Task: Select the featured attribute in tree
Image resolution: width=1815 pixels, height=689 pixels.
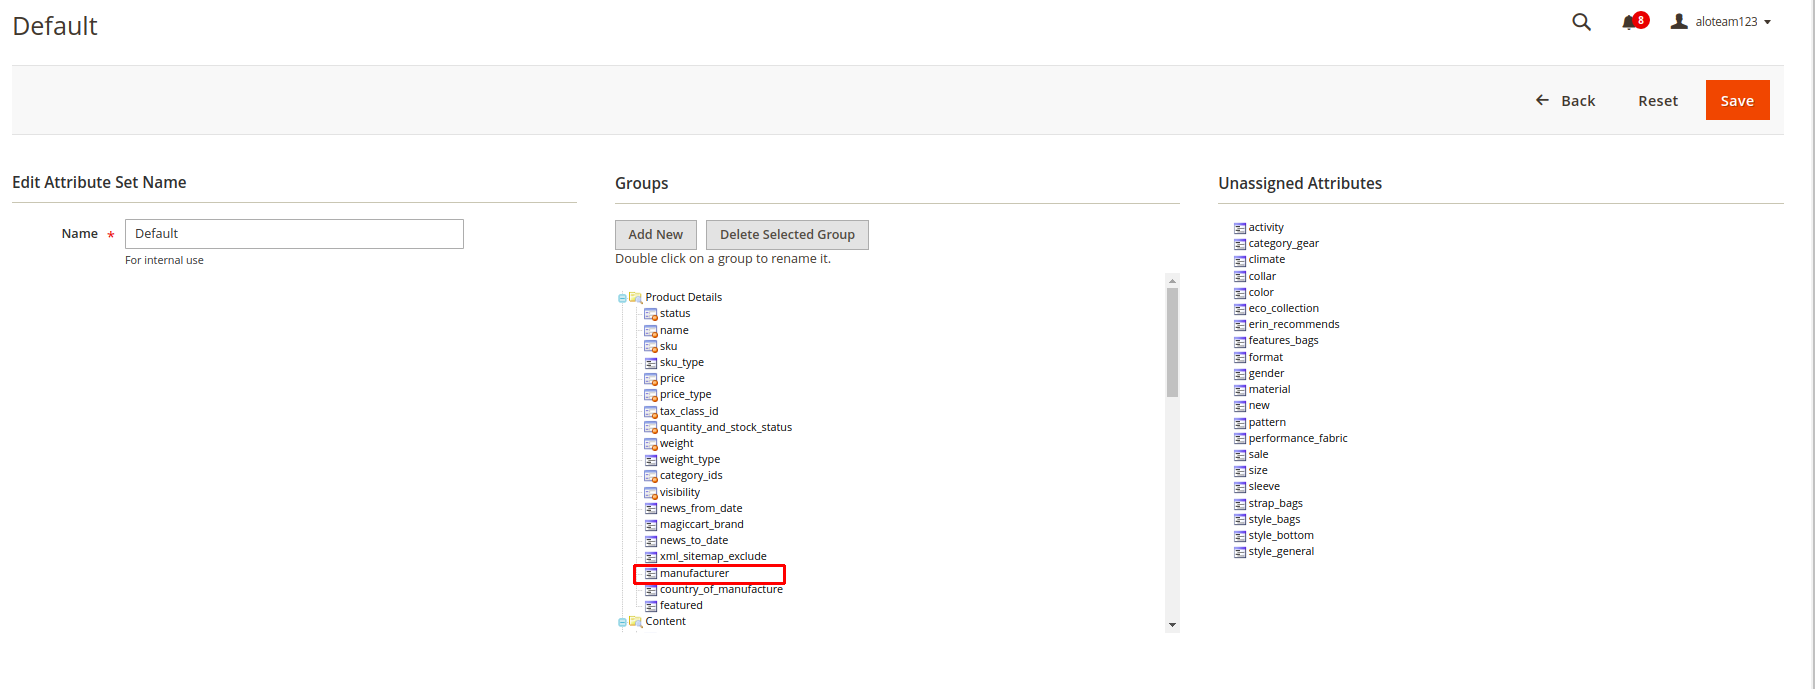Action: click(681, 606)
